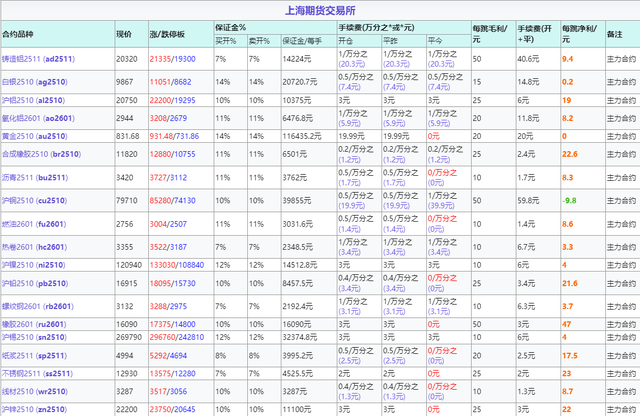
Task: Select price 4994 in the sp2511 row
Action: click(125, 356)
